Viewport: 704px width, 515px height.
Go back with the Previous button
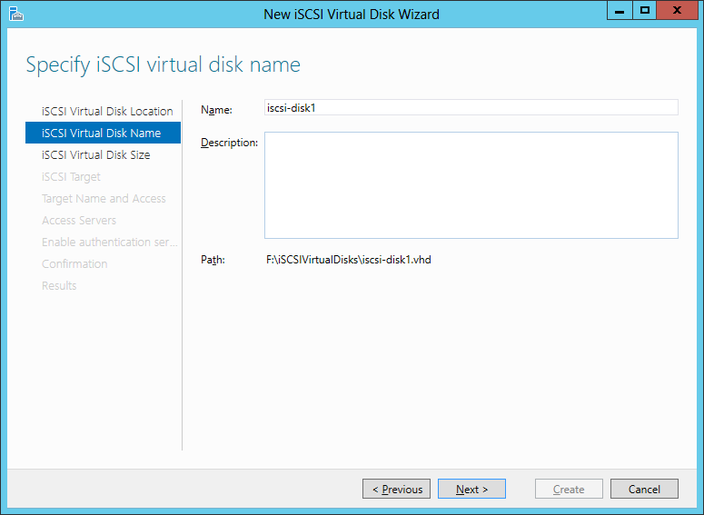396,489
